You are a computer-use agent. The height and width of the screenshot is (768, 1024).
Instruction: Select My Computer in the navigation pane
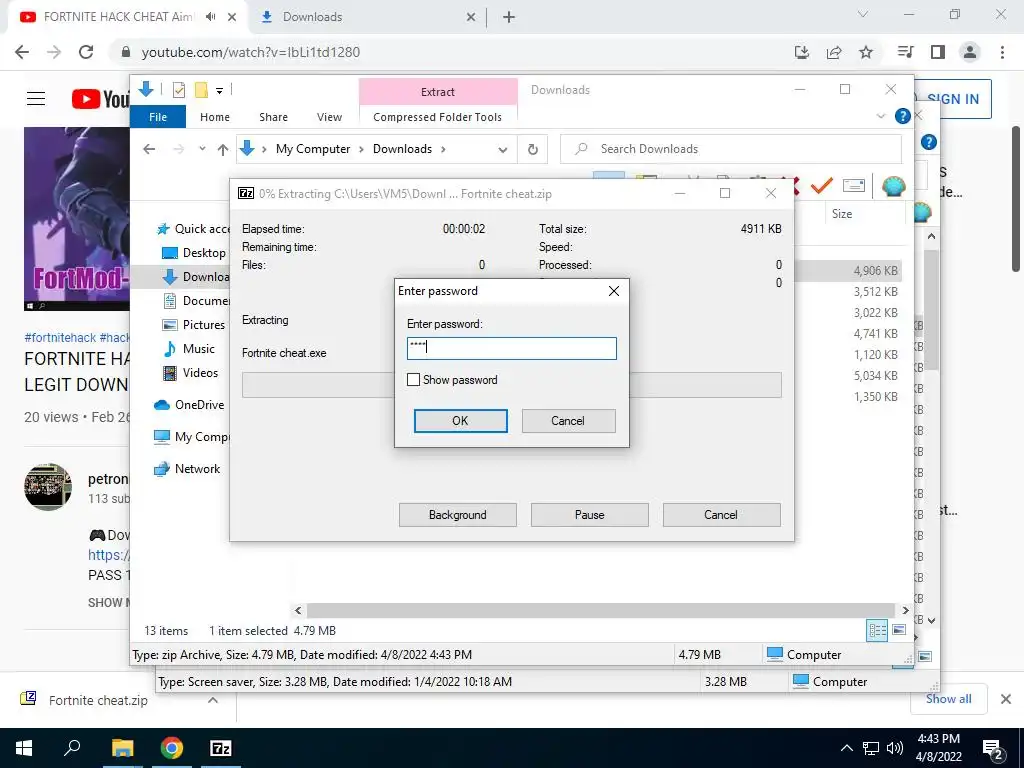pyautogui.click(x=191, y=437)
